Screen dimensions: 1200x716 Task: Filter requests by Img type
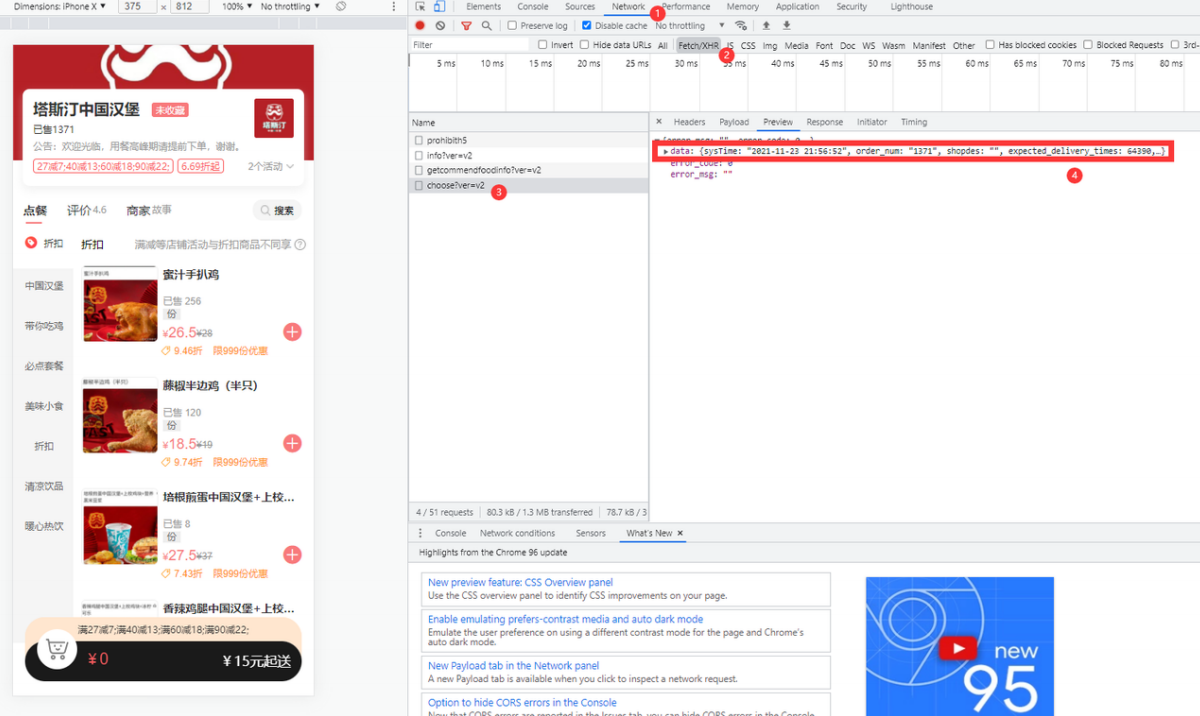tap(770, 45)
